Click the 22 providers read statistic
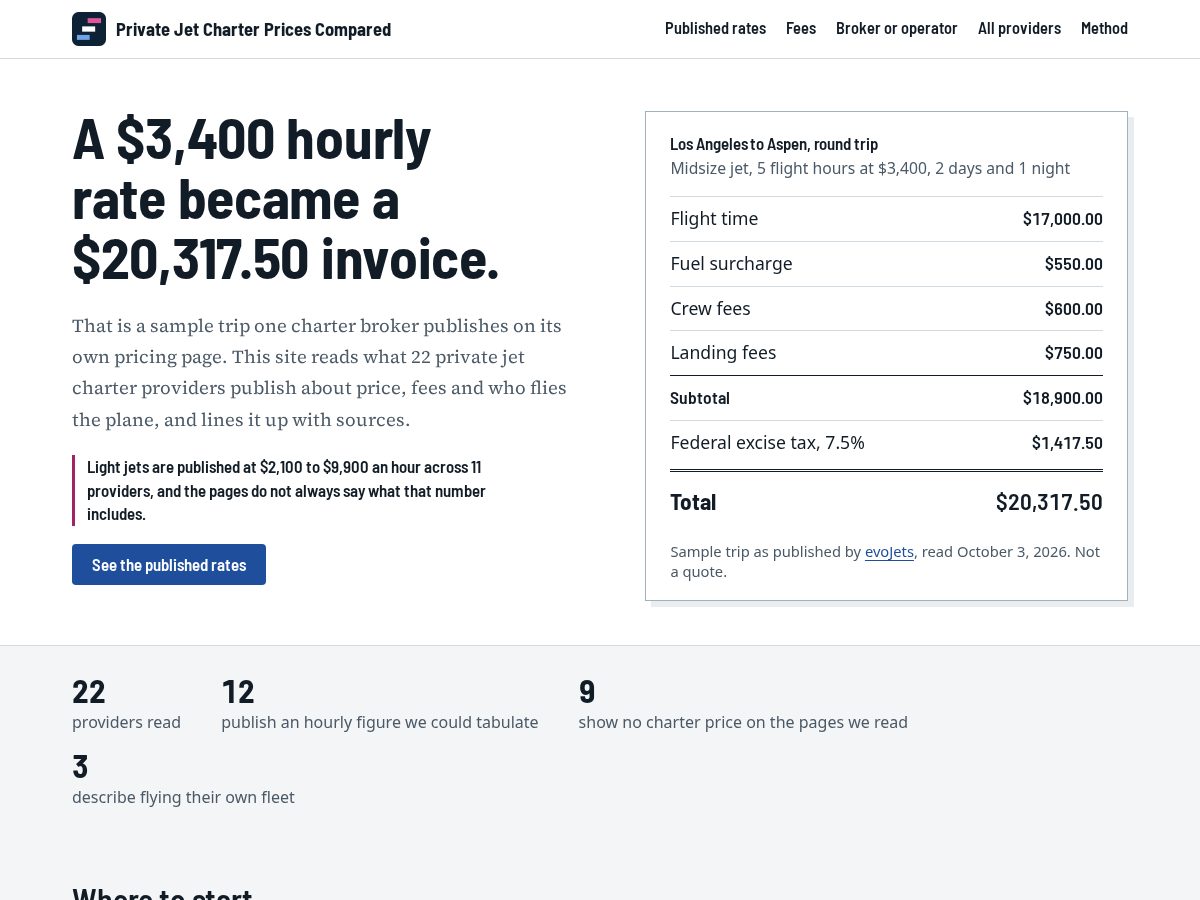1200x900 pixels. tap(126, 704)
